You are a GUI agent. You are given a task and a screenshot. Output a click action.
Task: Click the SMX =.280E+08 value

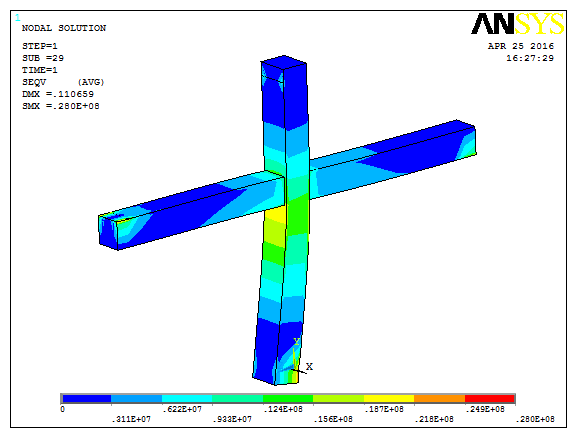[x=61, y=106]
